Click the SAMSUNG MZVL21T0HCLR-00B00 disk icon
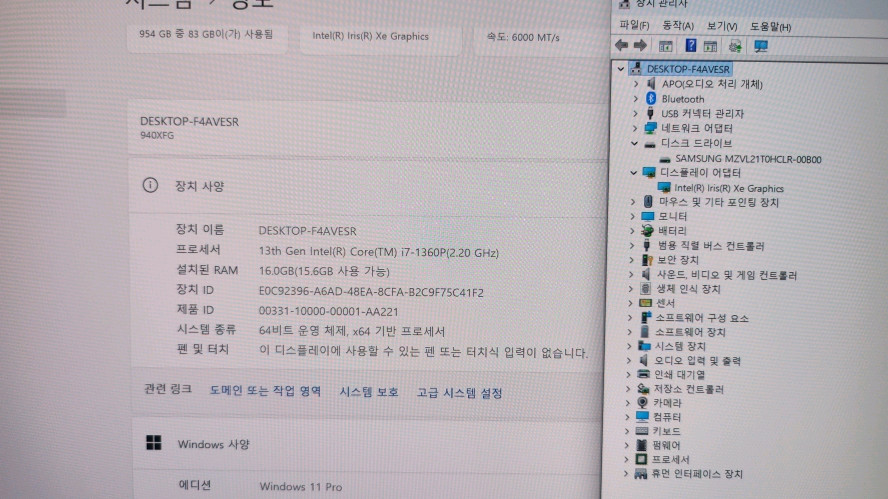Screen dimensions: 888x499 (665, 159)
